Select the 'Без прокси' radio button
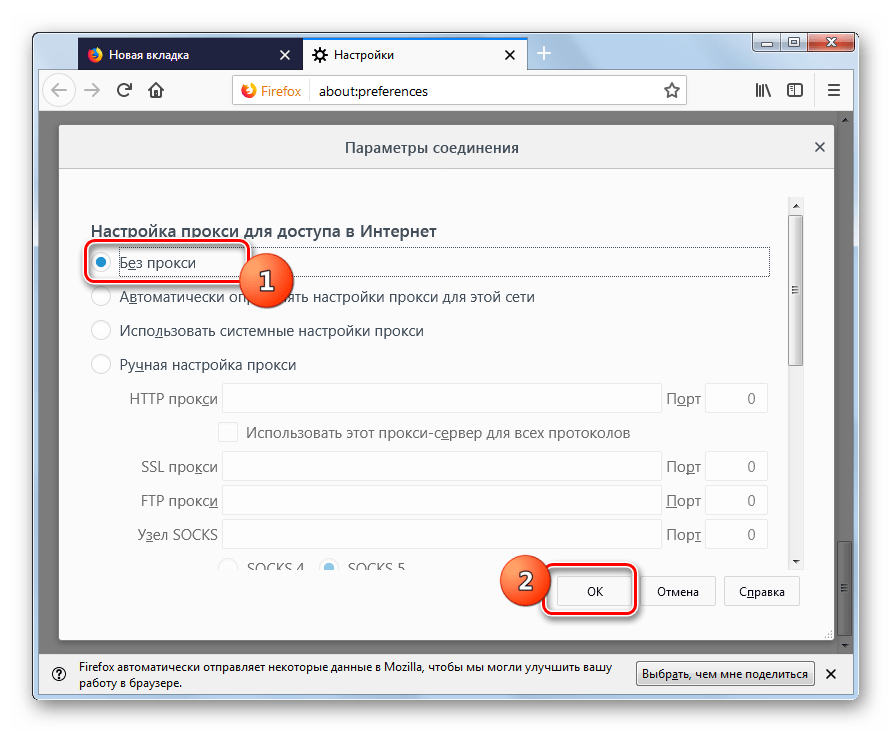 coord(101,262)
